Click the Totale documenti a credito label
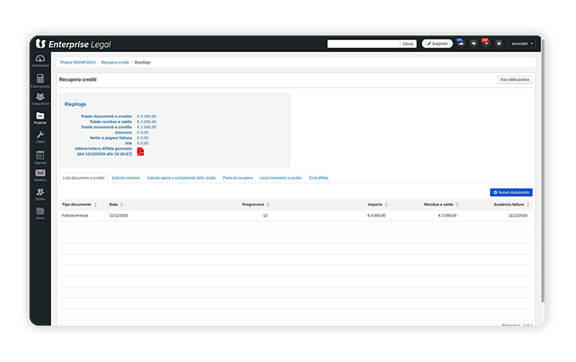 point(106,116)
